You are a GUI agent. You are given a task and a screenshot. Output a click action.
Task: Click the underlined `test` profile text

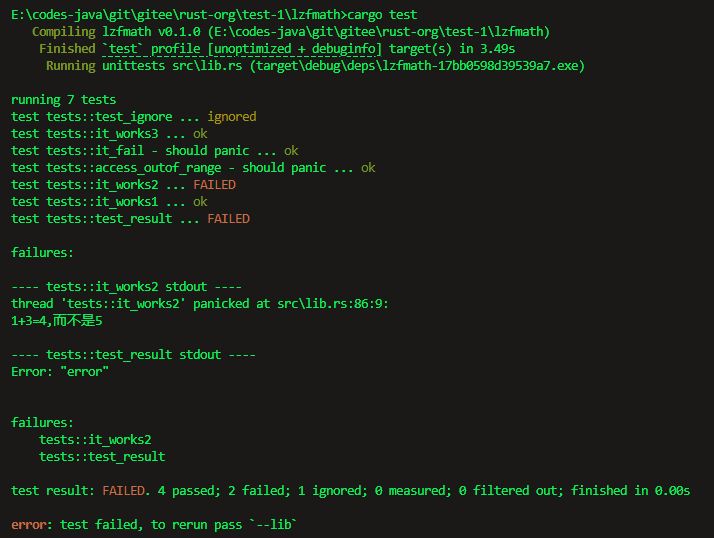(x=162, y=49)
